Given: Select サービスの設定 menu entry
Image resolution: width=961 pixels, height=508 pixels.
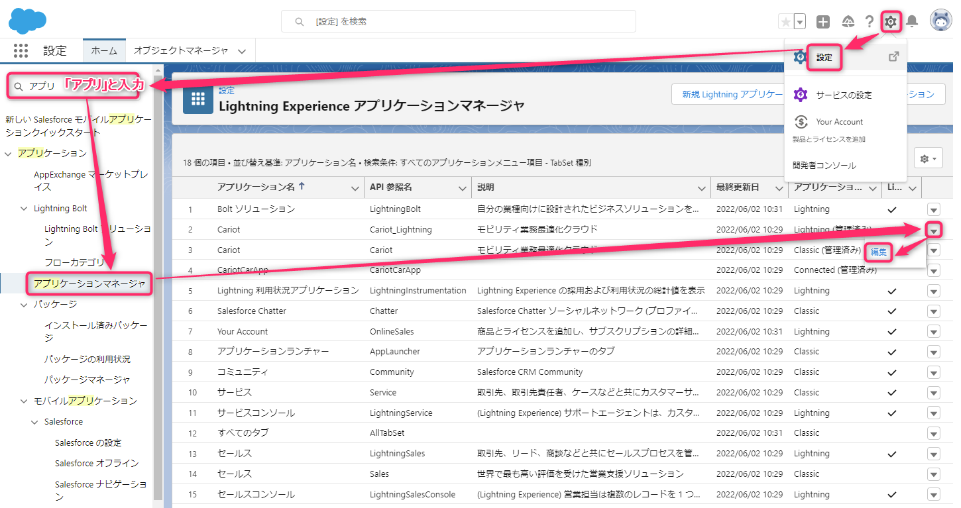Looking at the screenshot, I should pos(843,95).
